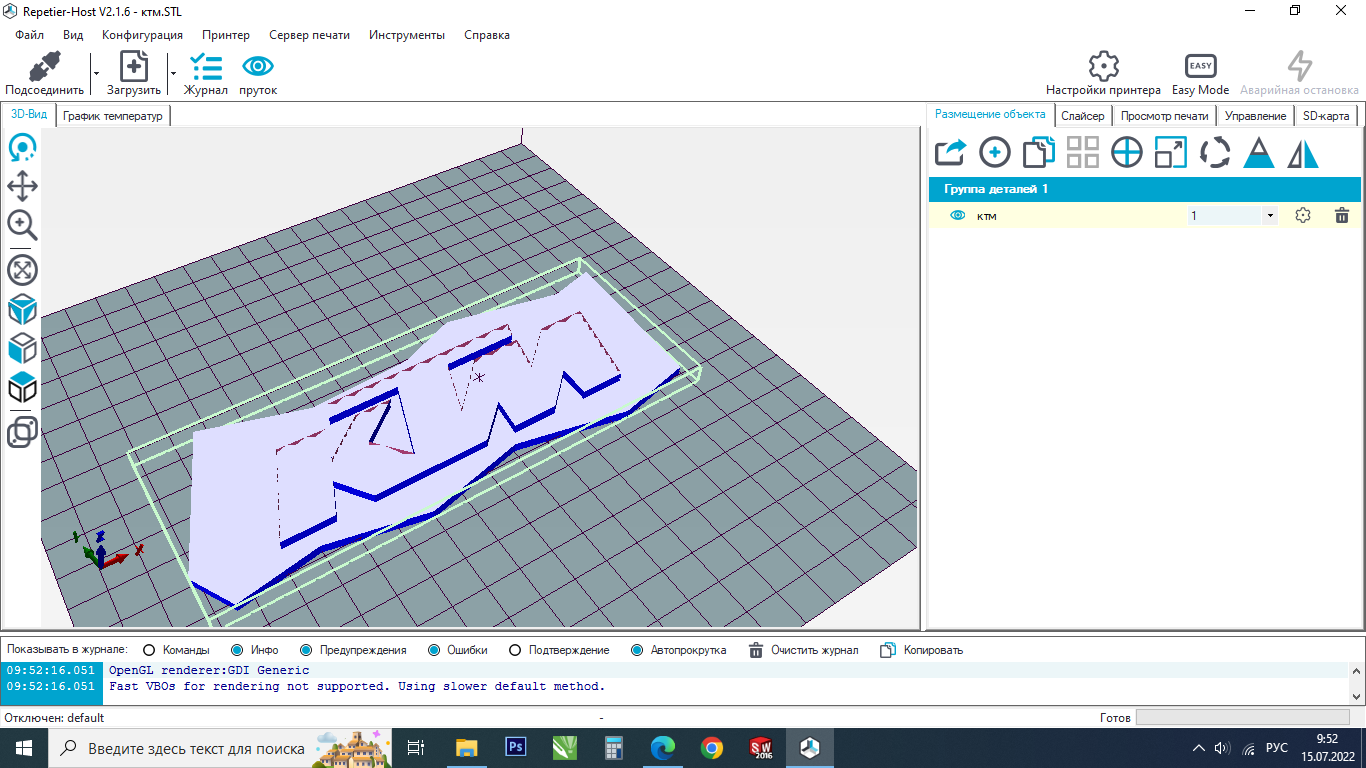The width and height of the screenshot is (1366, 768).
Task: Click the Rotate view tool icon
Action: click(x=22, y=148)
